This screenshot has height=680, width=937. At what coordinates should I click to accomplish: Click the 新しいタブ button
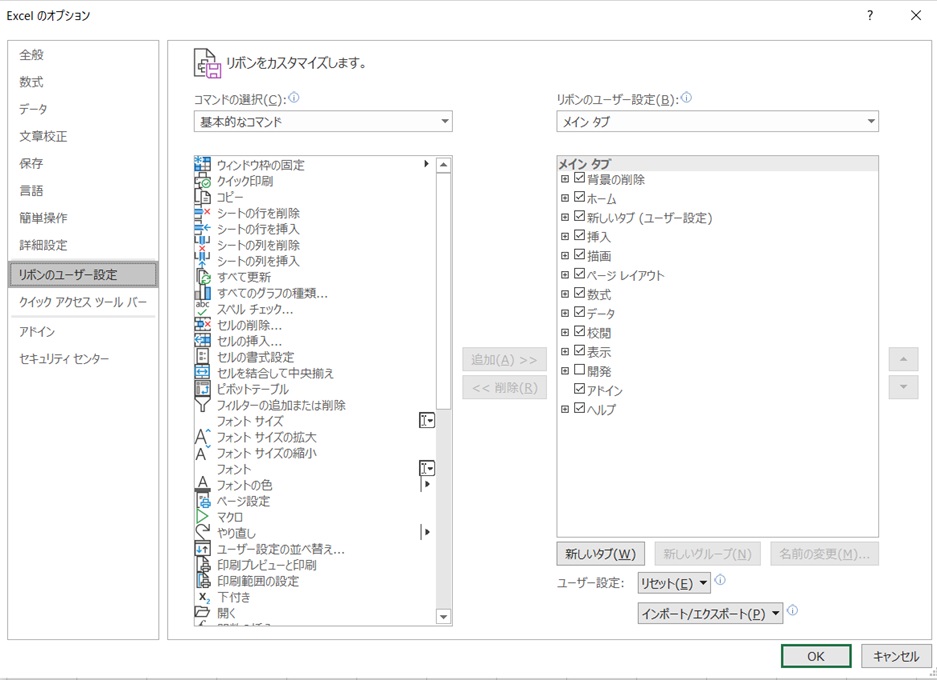click(600, 554)
